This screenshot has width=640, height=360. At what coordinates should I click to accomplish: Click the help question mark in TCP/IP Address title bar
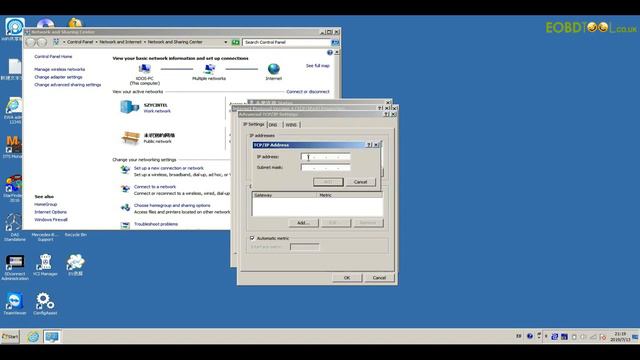point(369,145)
